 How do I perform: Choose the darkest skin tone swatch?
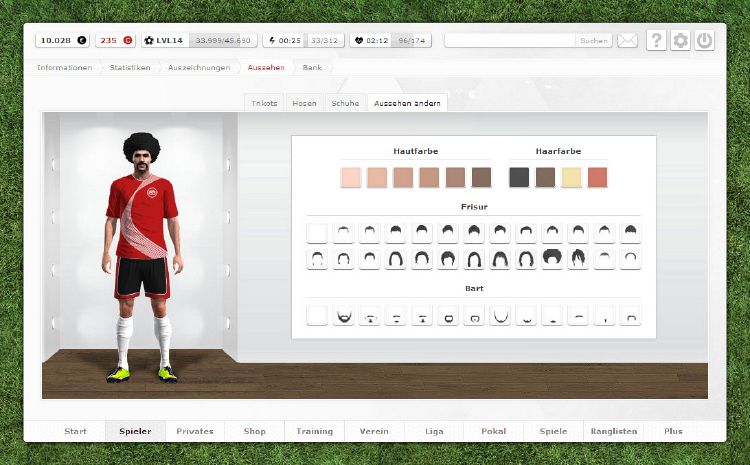pos(481,177)
